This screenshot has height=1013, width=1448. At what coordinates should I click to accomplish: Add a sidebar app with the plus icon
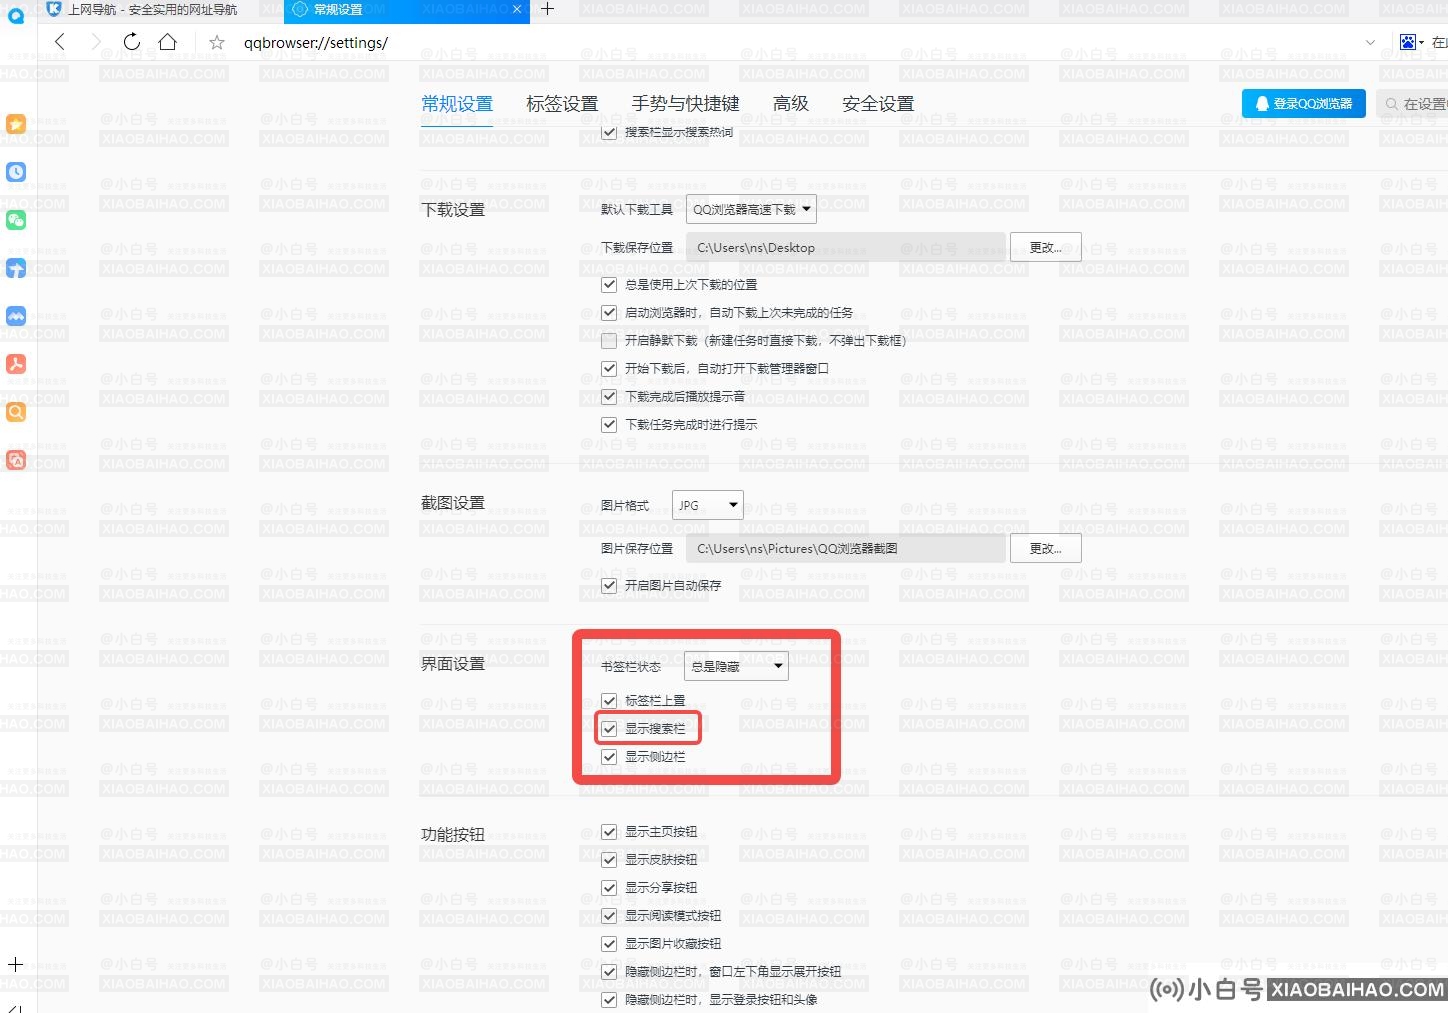(16, 965)
